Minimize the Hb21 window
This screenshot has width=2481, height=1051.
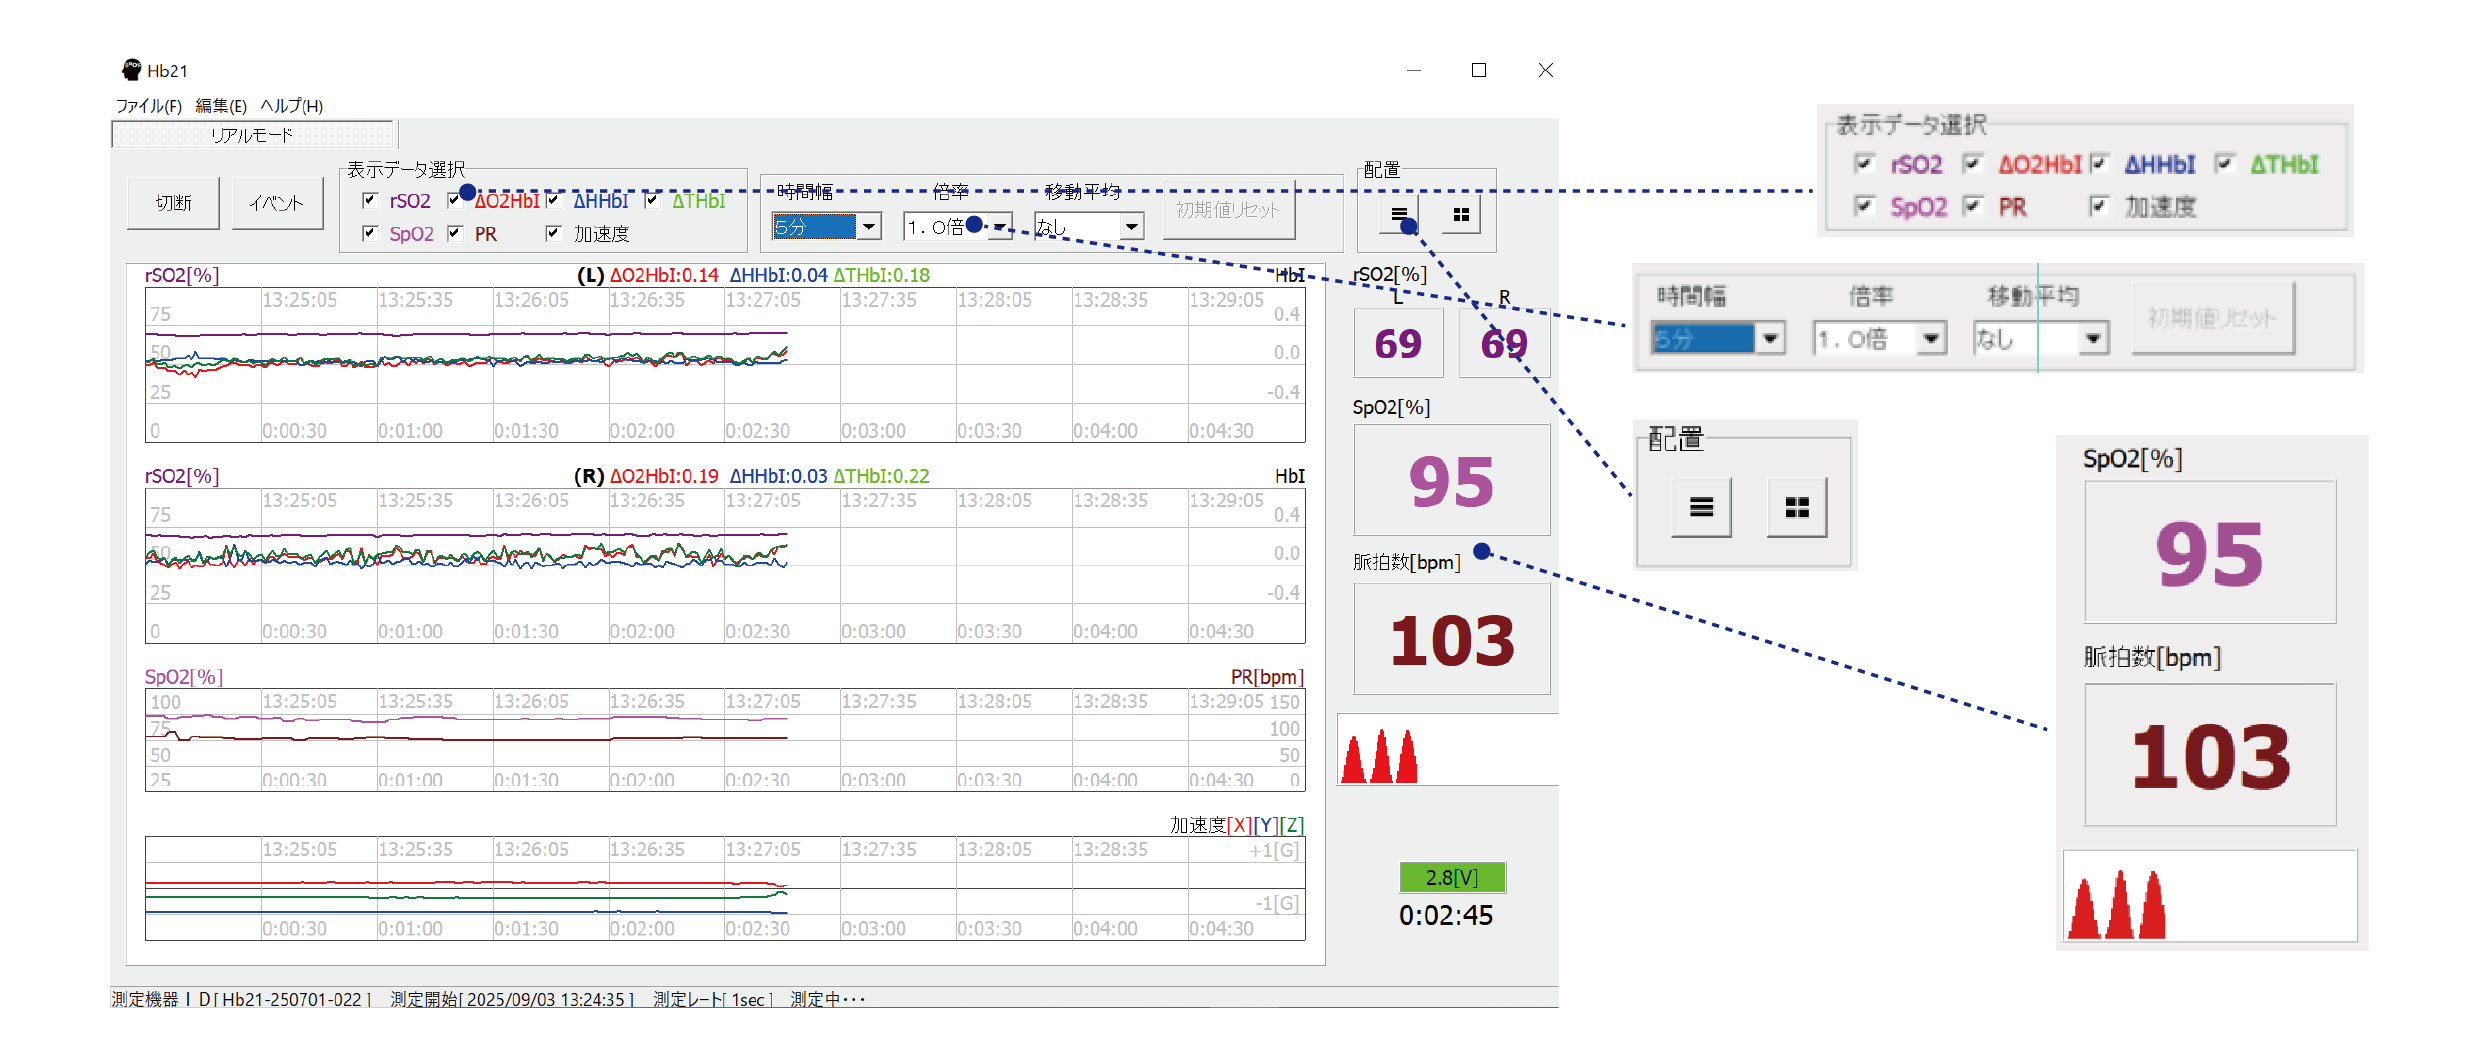1413,70
